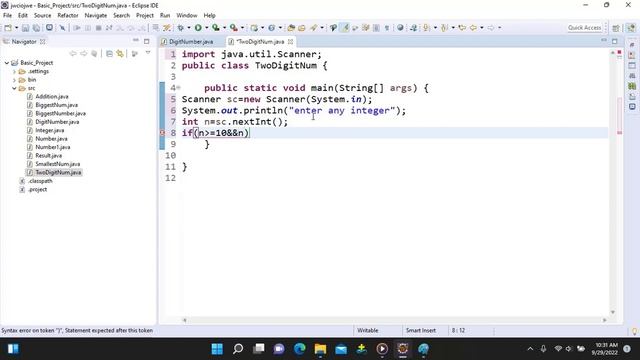Open the Navigate menu
Screen dimensions: 640x360
point(96,15)
